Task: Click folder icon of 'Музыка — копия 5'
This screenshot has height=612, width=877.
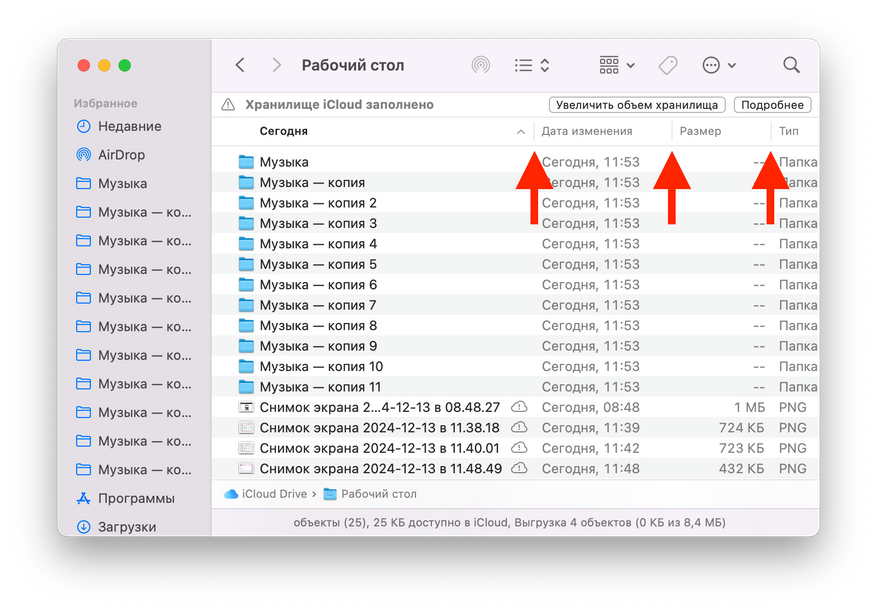Action: point(246,264)
